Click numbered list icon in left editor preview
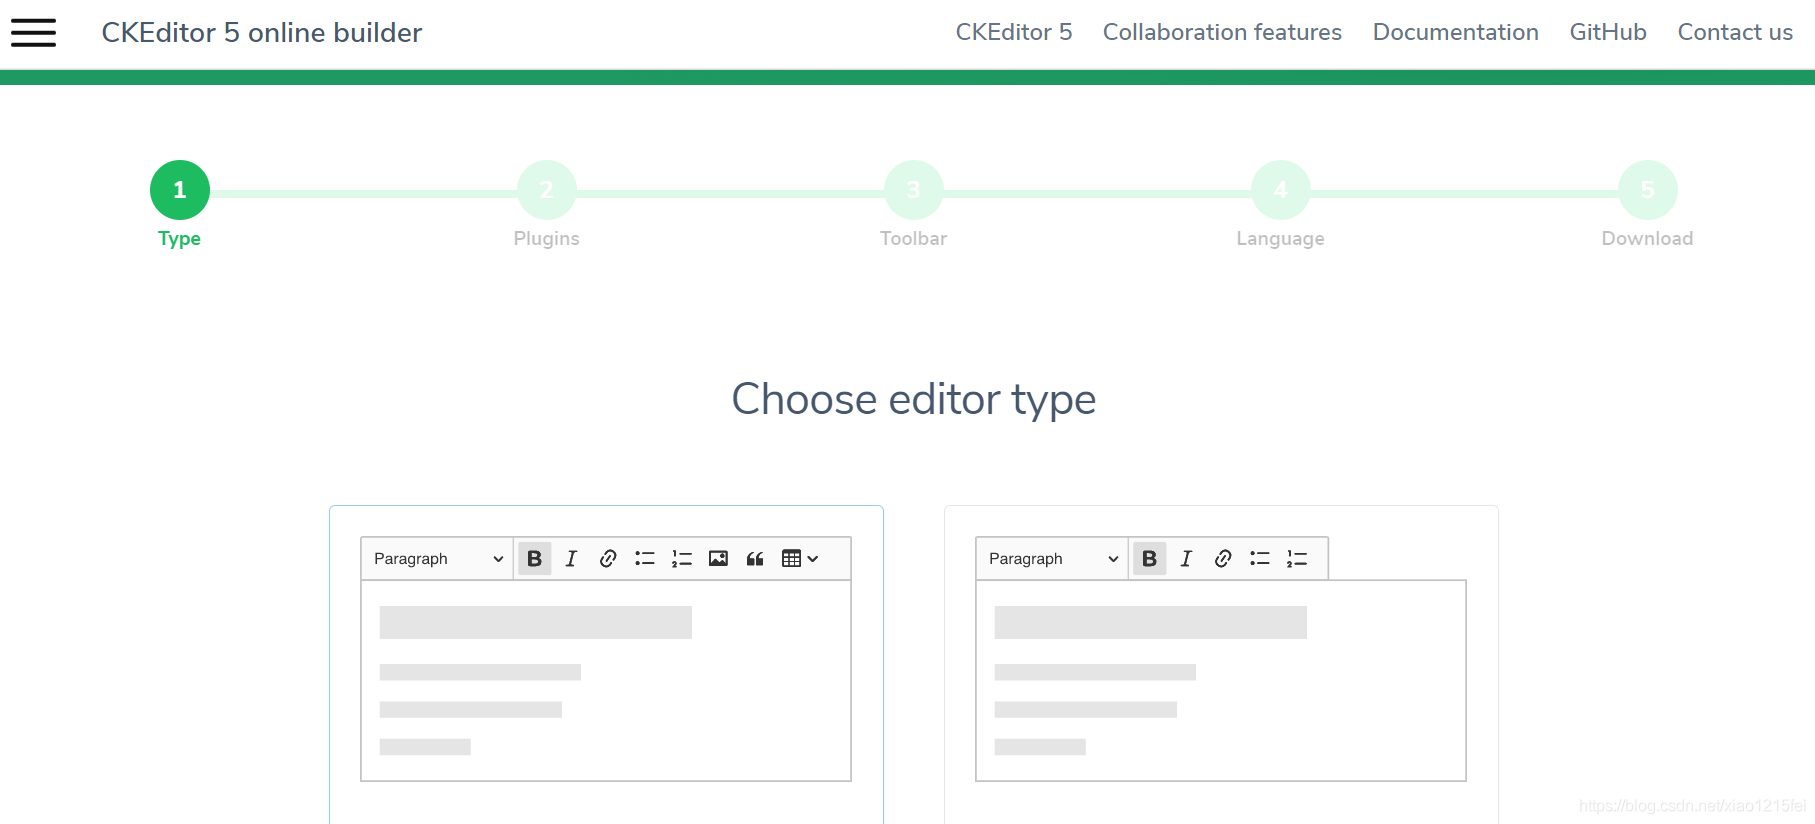This screenshot has width=1815, height=824. [682, 559]
